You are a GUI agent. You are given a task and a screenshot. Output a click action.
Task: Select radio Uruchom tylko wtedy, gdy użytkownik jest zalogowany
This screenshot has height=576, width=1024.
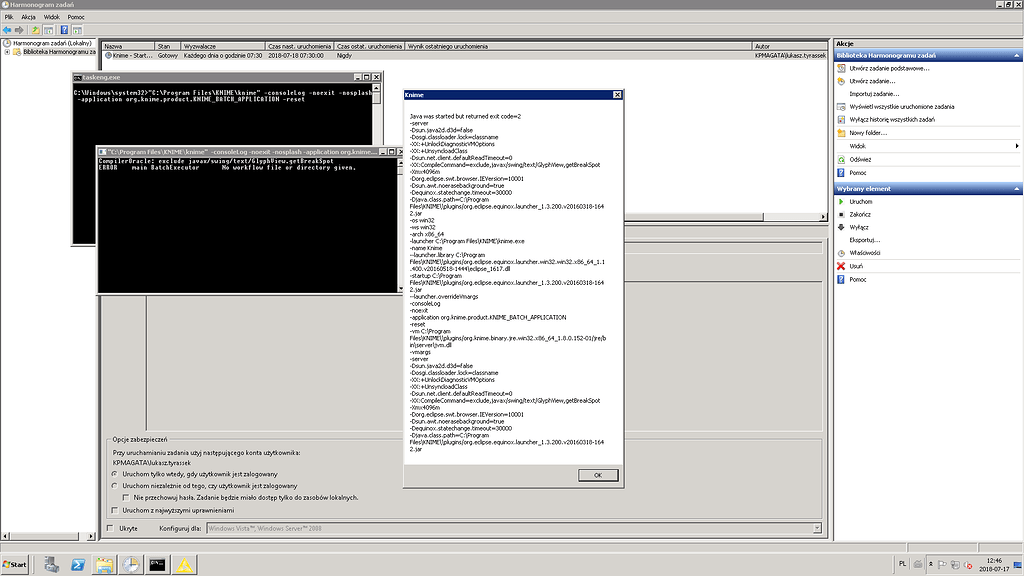click(x=116, y=474)
